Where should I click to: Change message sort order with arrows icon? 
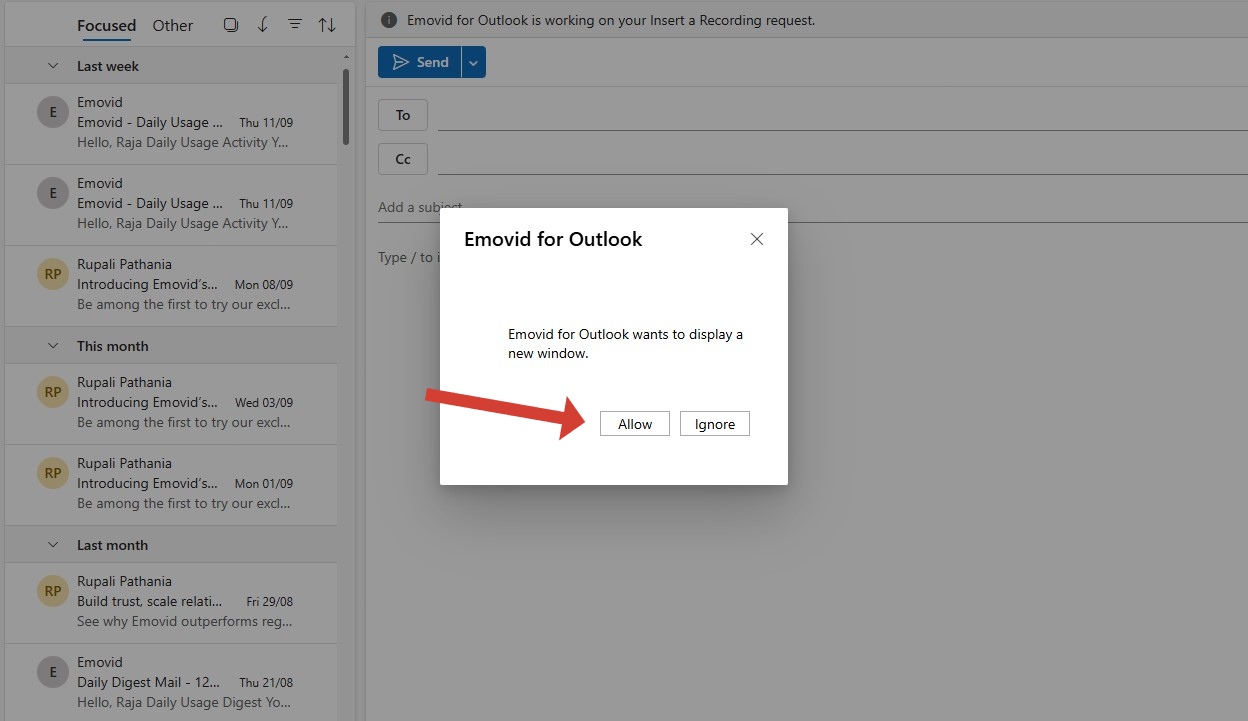tap(328, 24)
